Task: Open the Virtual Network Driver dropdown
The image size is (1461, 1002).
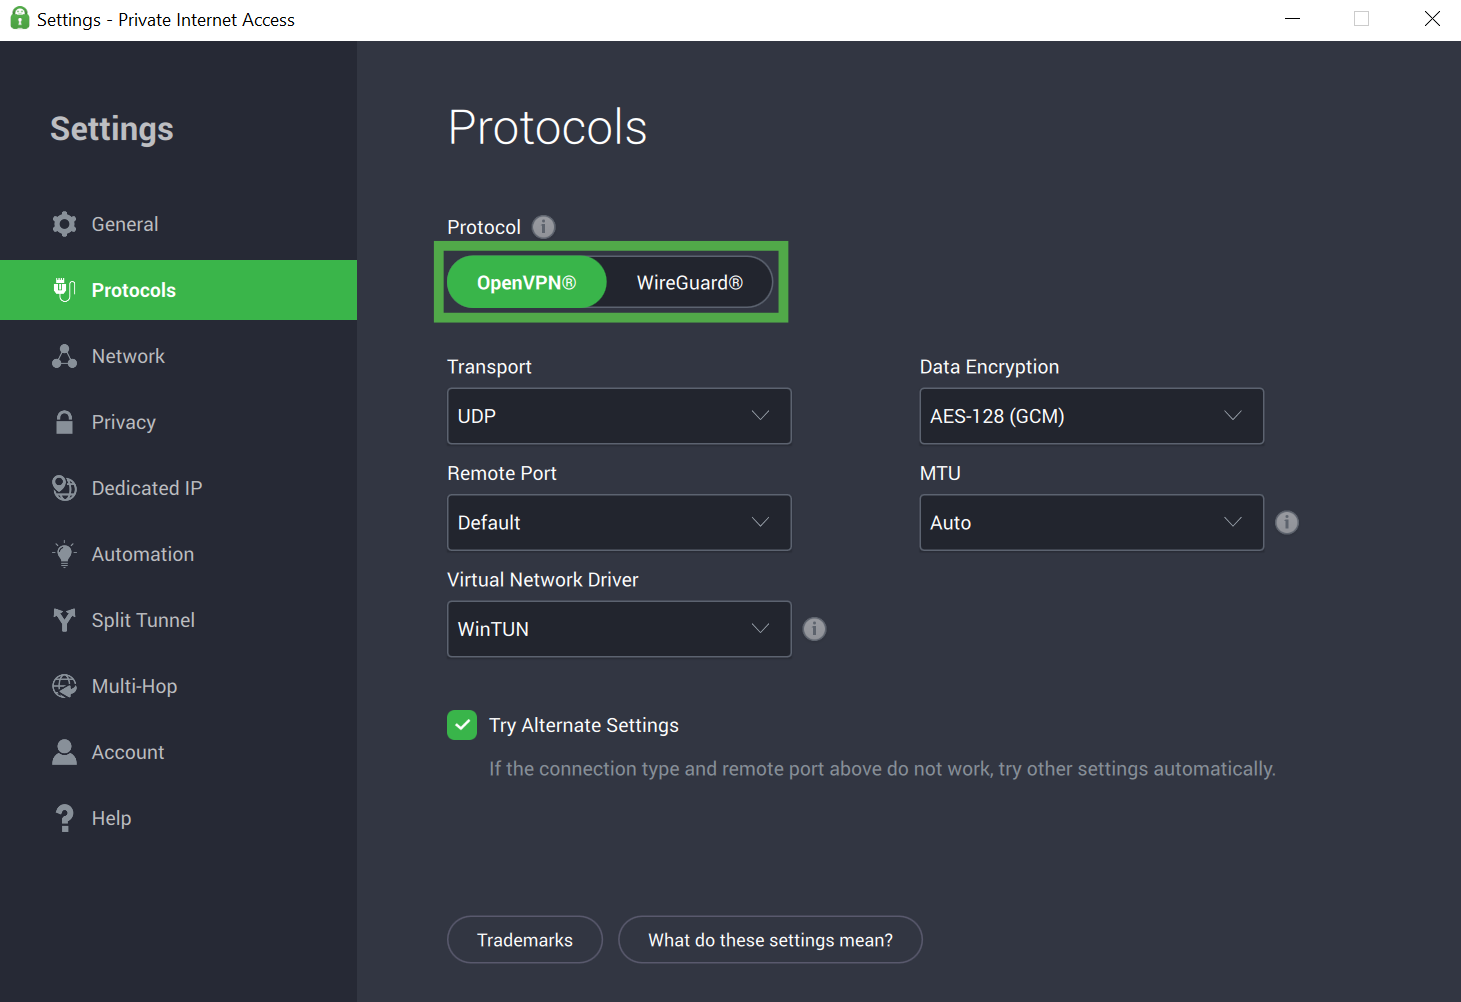Action: [x=619, y=629]
